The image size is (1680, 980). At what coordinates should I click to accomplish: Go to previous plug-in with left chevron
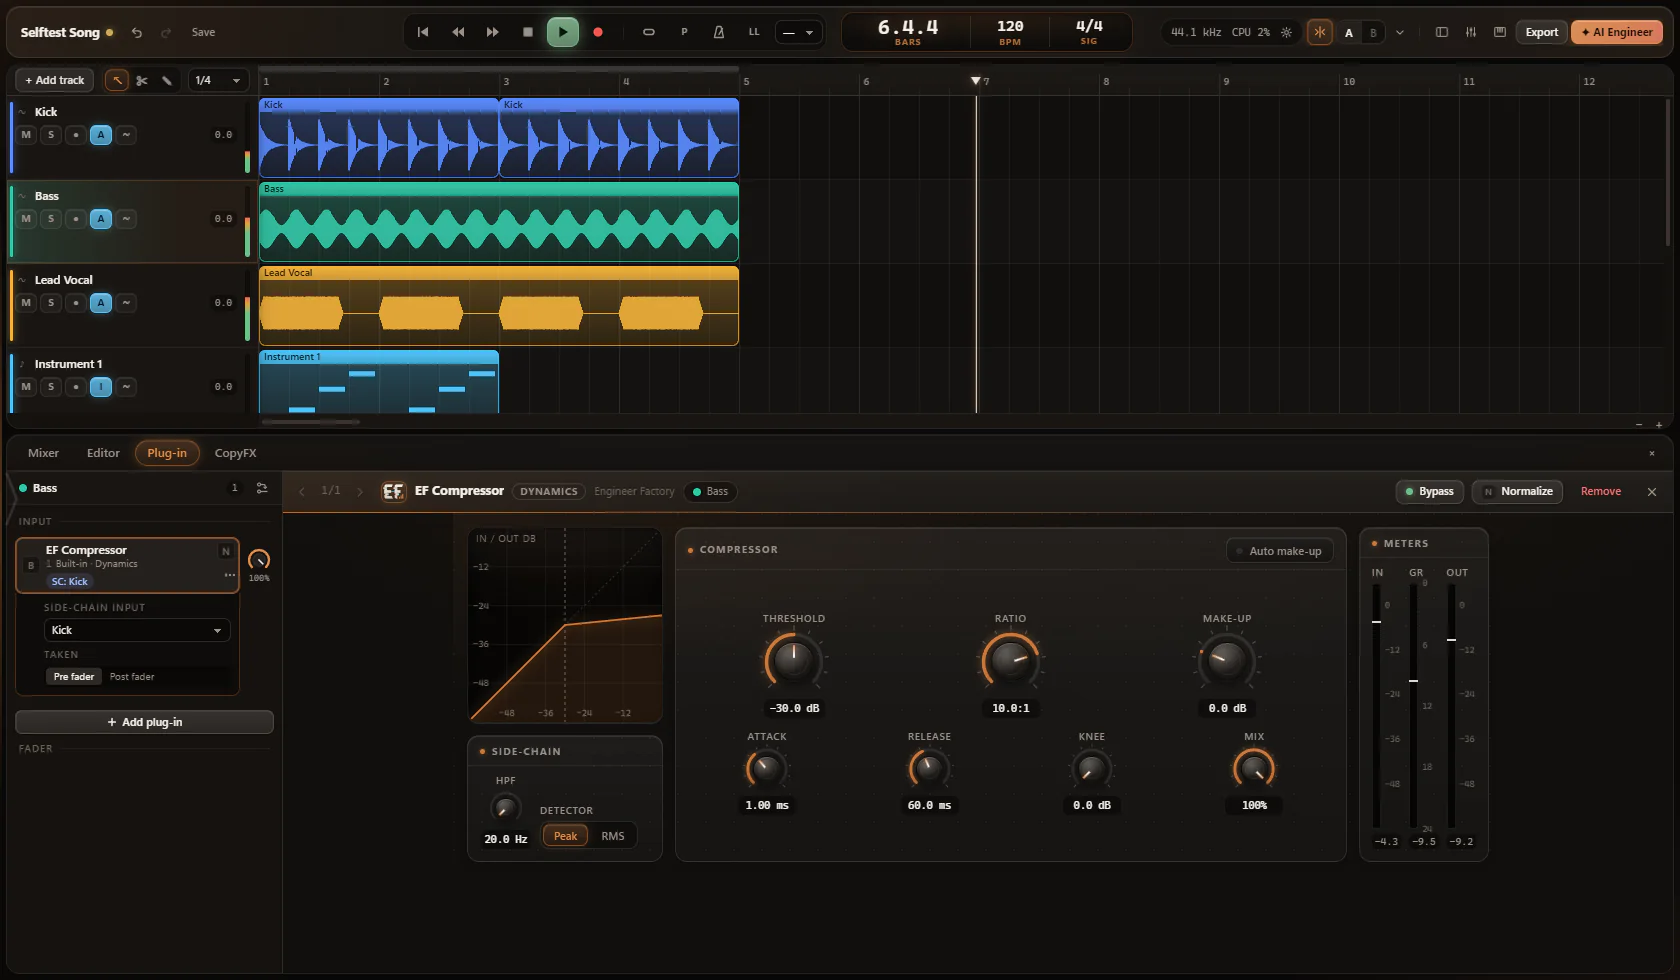pyautogui.click(x=302, y=491)
